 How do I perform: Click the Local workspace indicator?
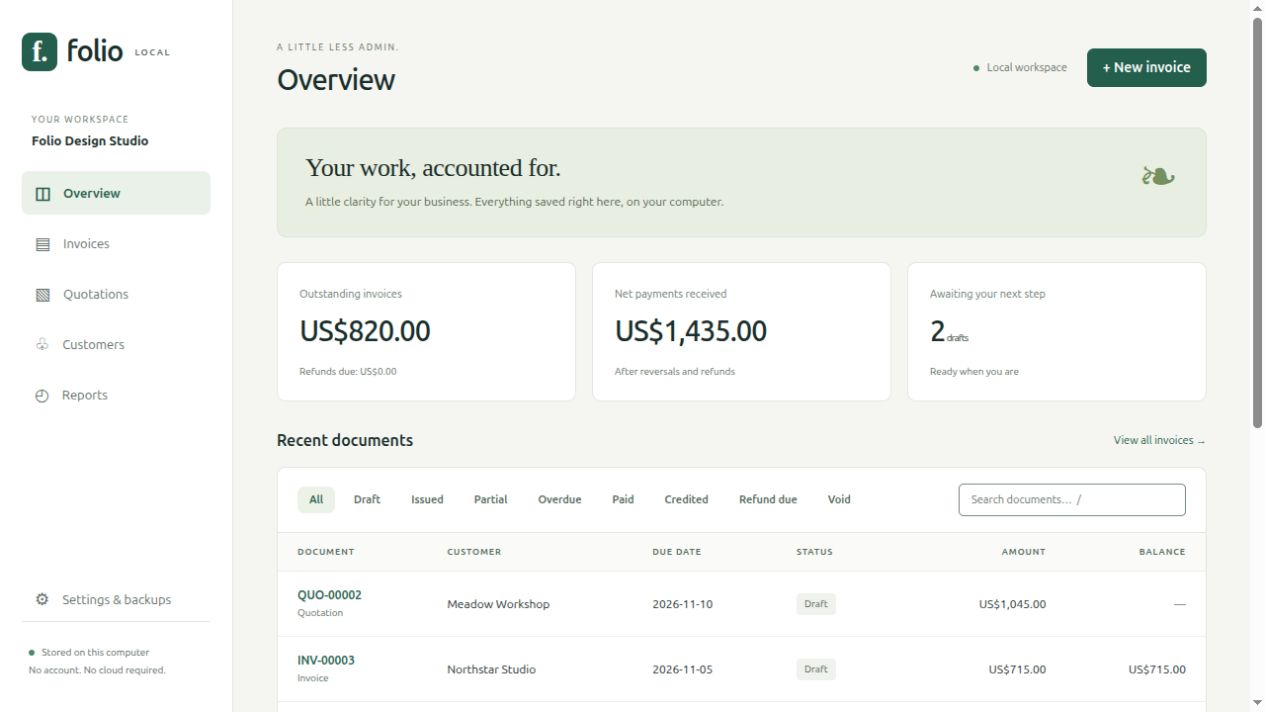[1020, 68]
